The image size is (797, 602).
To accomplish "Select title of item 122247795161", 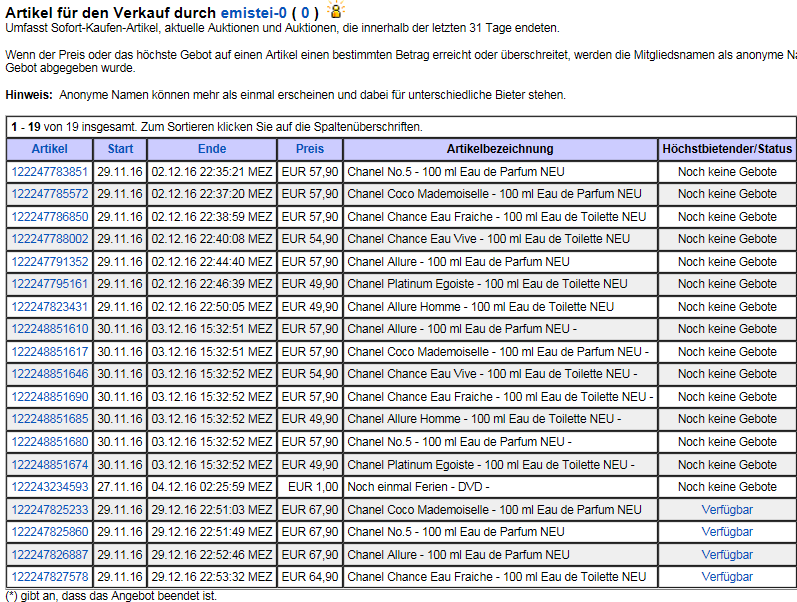I will tap(487, 284).
